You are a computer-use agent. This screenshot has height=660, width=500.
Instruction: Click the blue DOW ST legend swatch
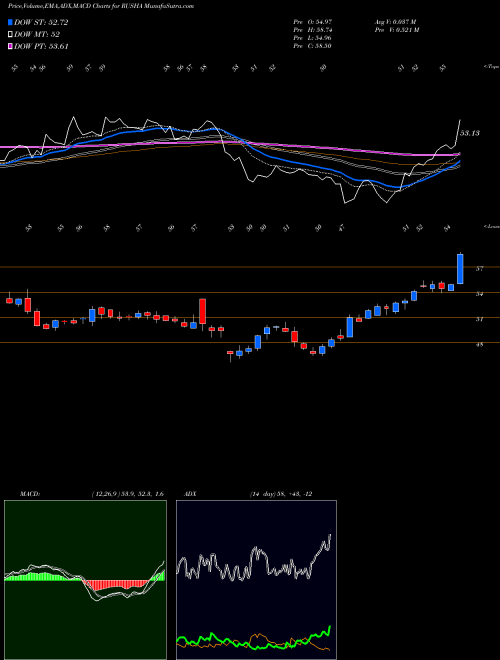click(10, 22)
